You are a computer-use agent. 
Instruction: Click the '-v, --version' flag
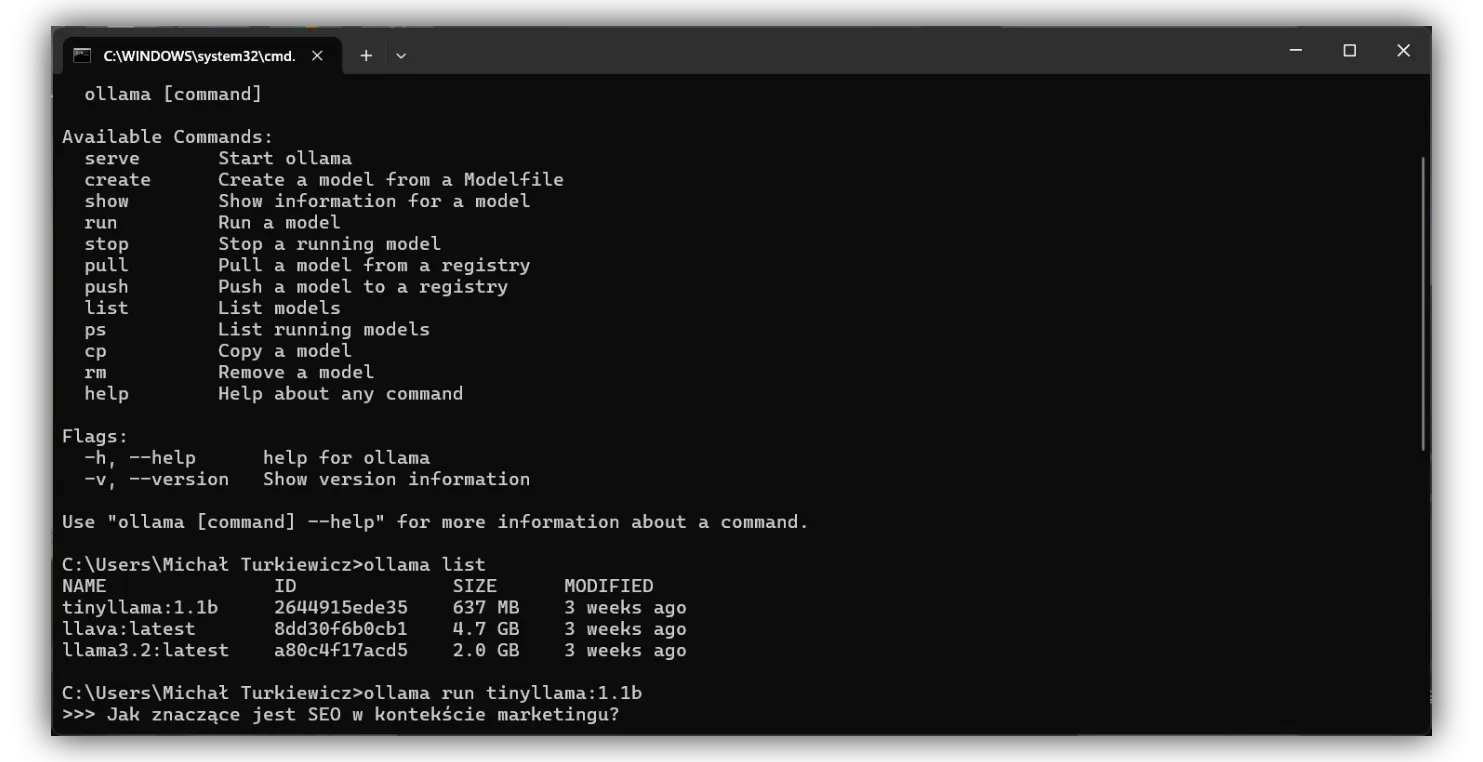(157, 479)
